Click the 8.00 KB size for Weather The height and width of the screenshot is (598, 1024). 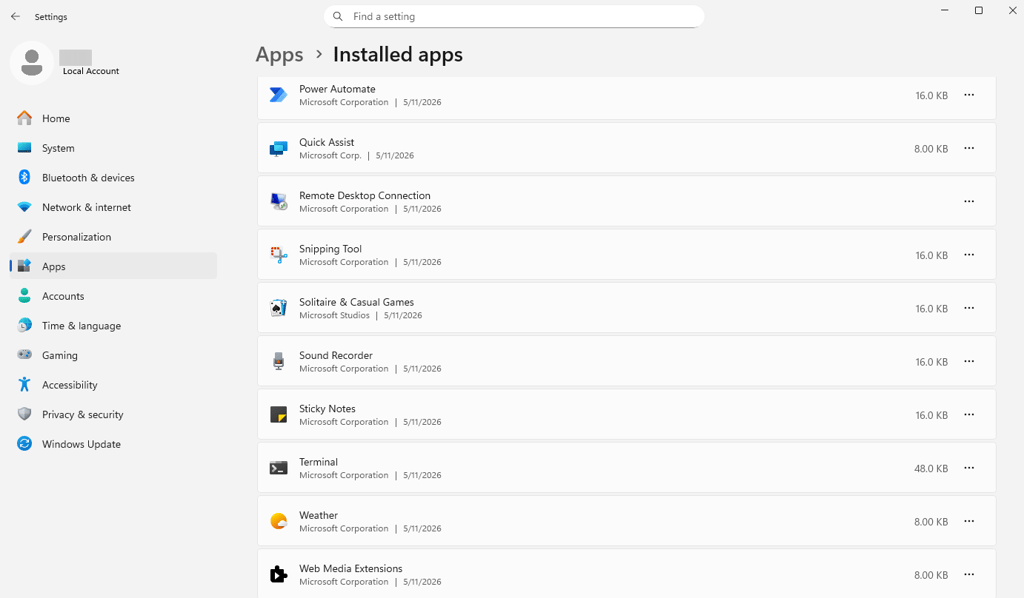(931, 522)
